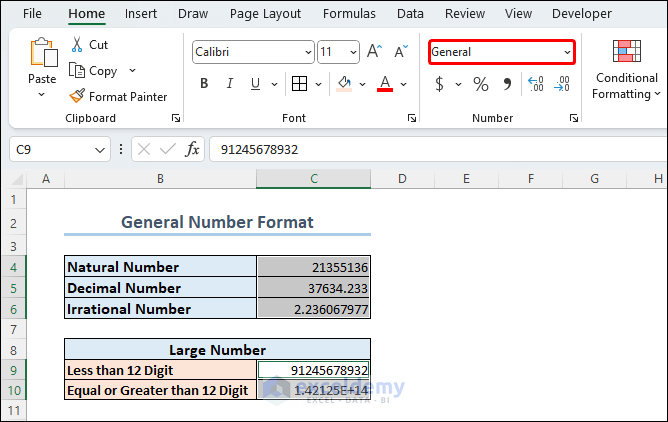Select column C header
Viewport: 668px width, 422px height.
pos(314,178)
